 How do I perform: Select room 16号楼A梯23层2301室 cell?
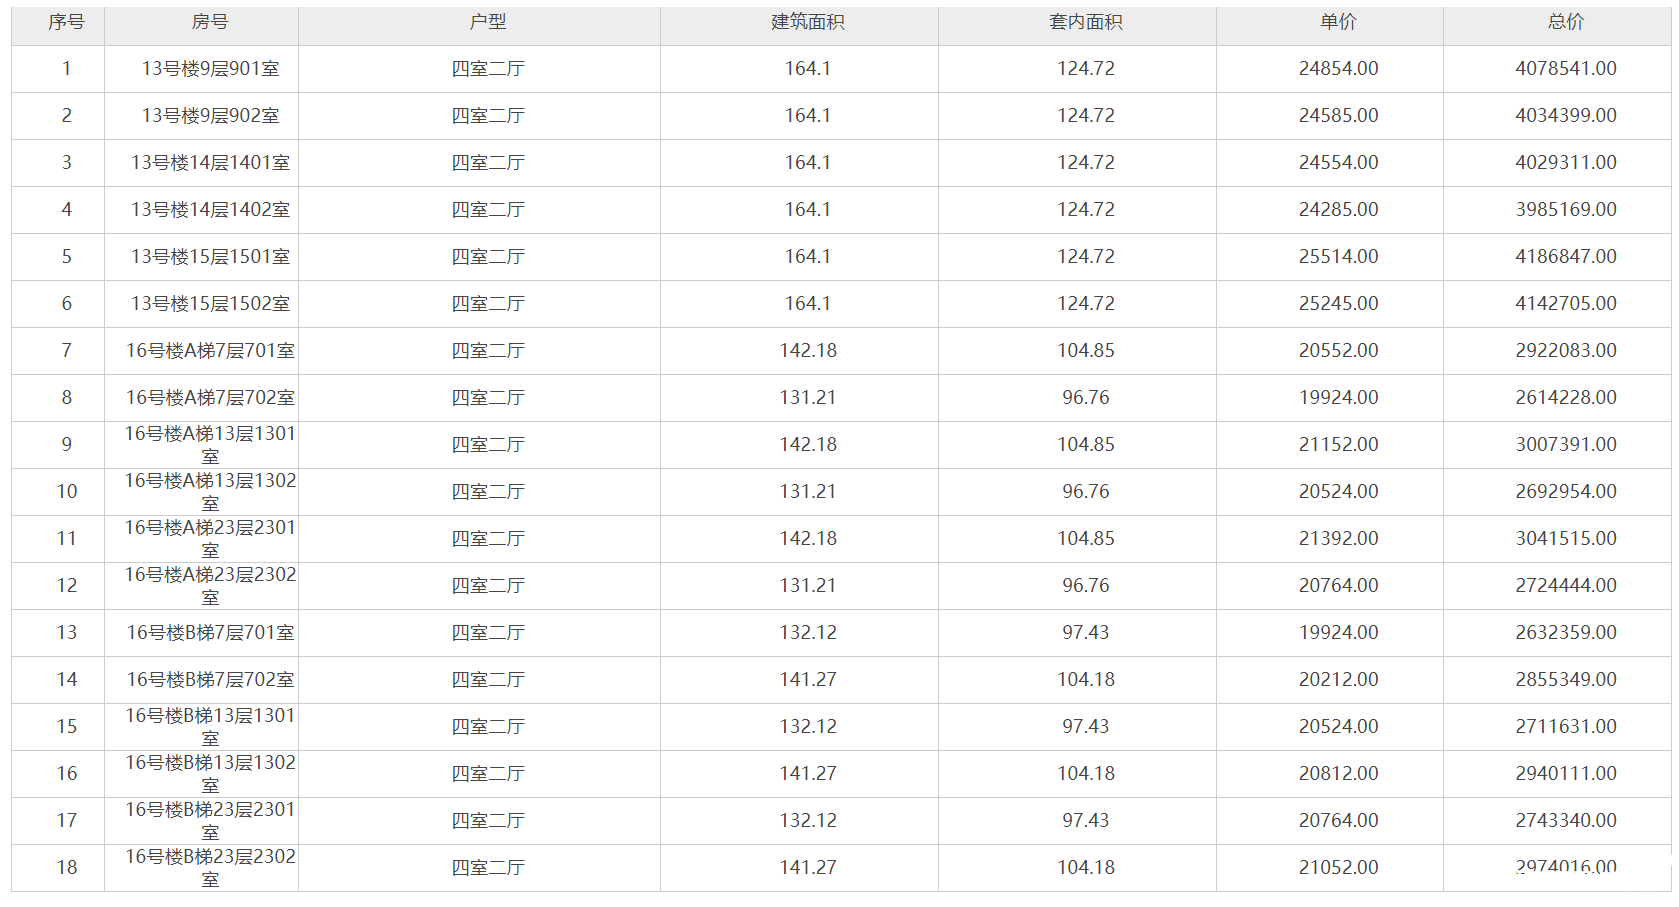pyautogui.click(x=210, y=538)
